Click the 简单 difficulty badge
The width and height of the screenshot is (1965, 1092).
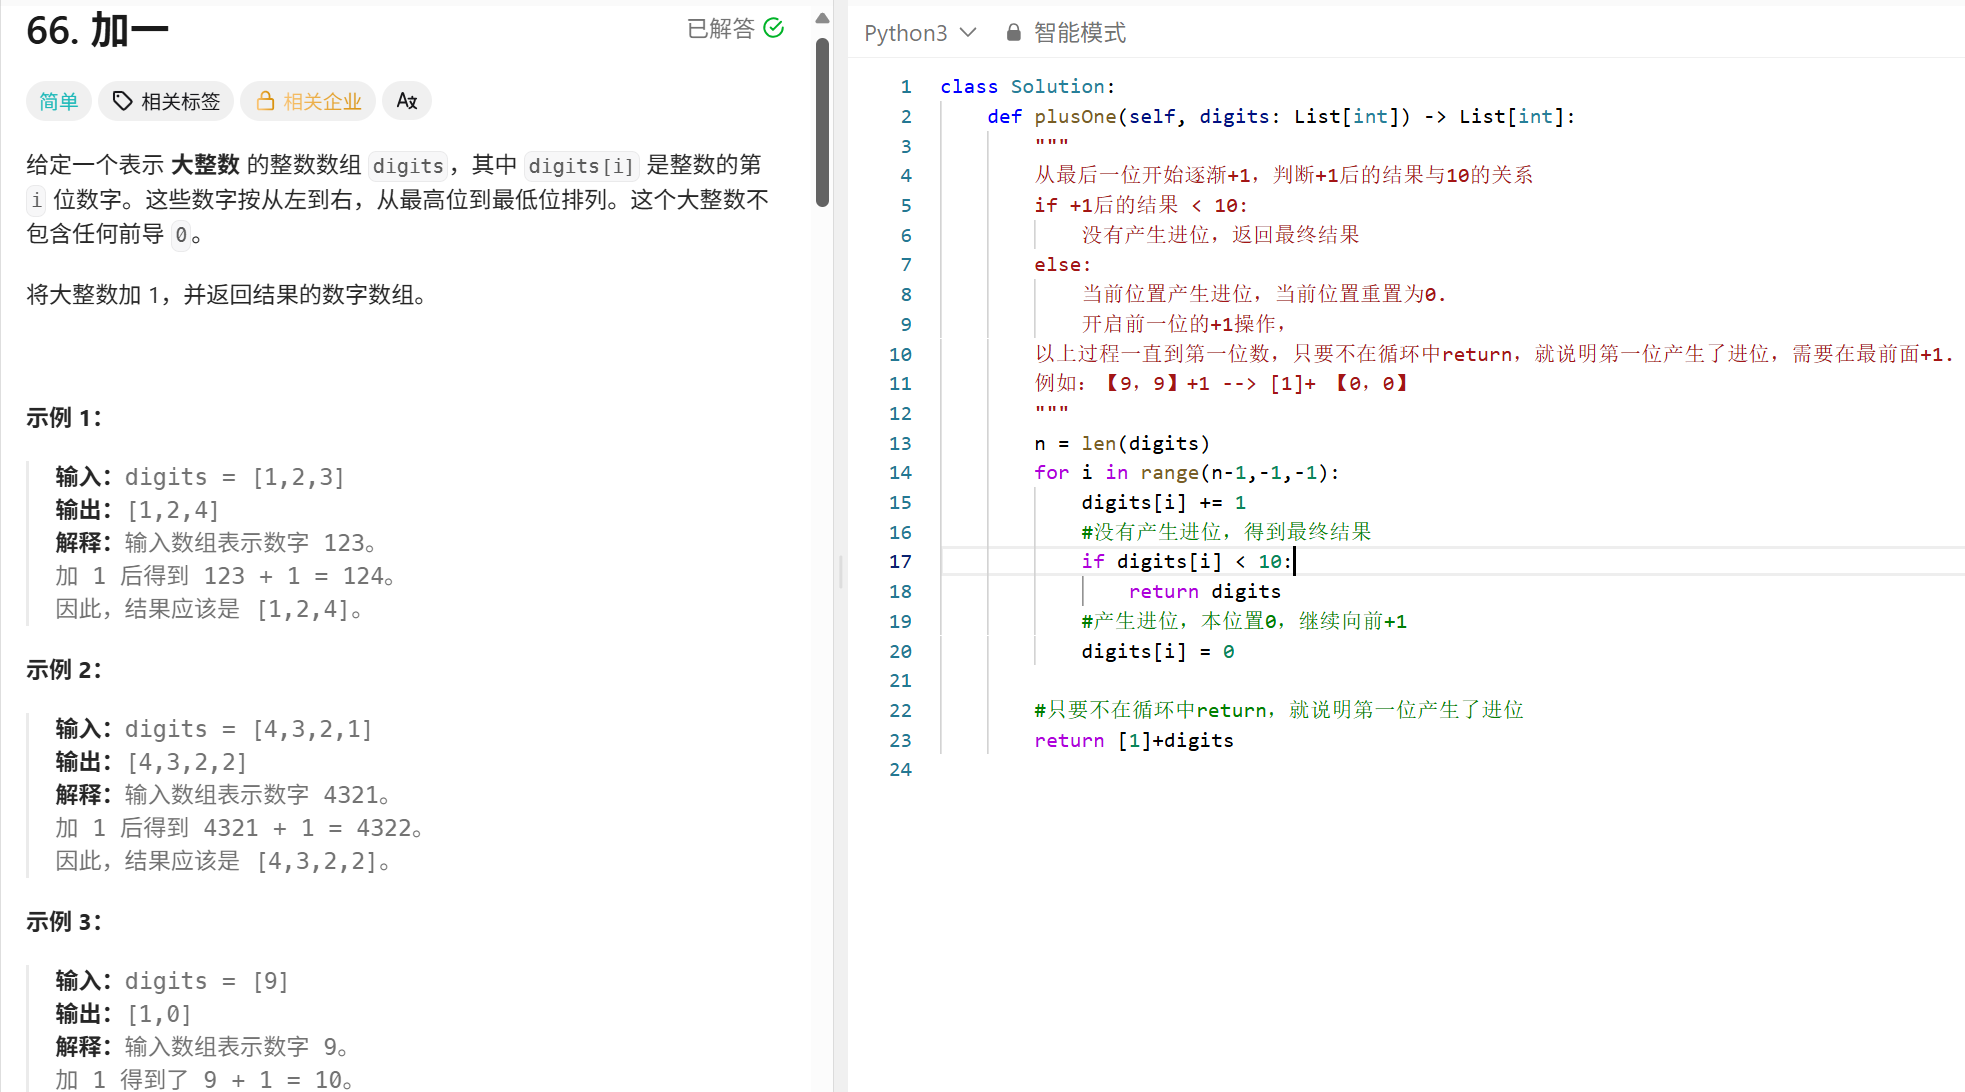[58, 101]
